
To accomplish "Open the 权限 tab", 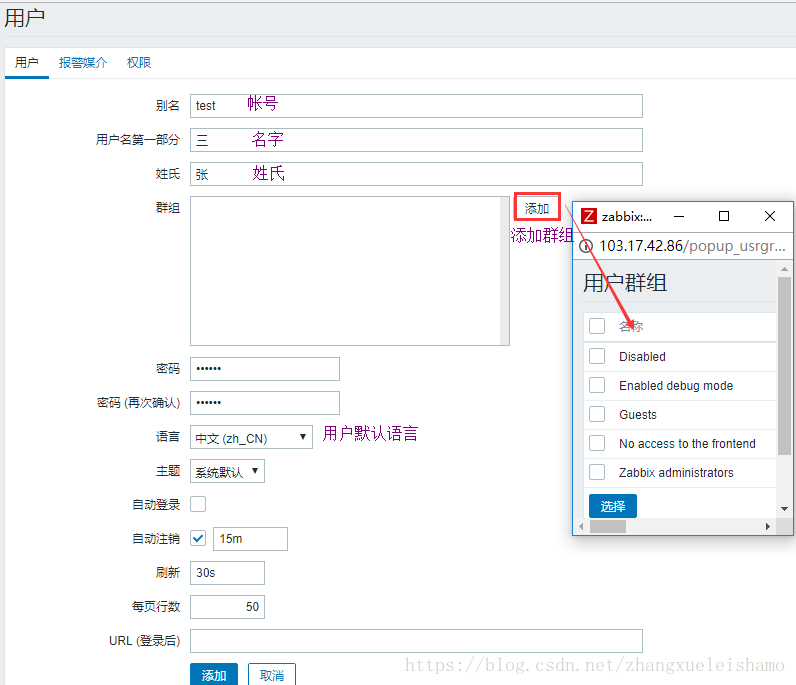I will pyautogui.click(x=139, y=62).
